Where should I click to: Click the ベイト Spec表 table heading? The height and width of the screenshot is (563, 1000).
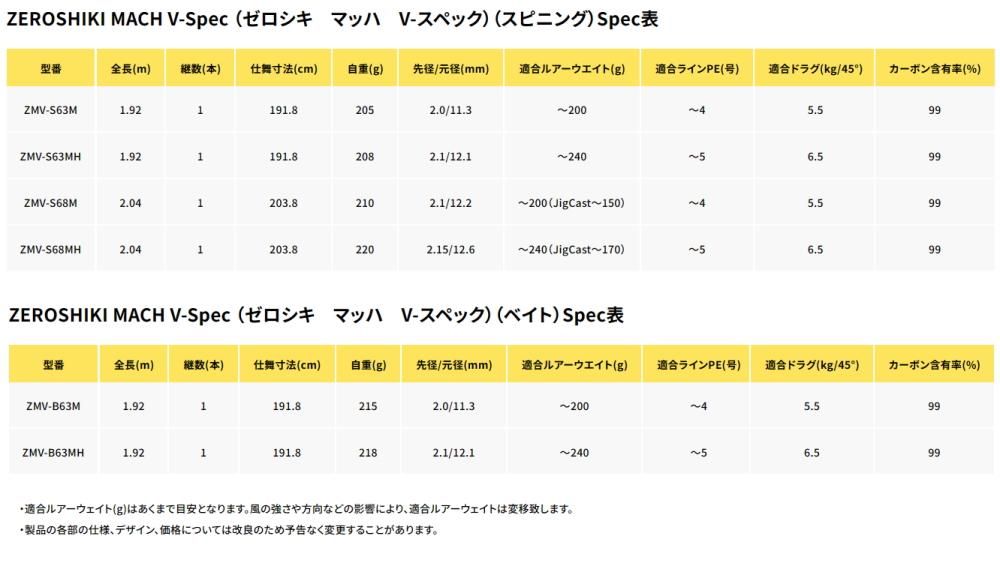(316, 315)
